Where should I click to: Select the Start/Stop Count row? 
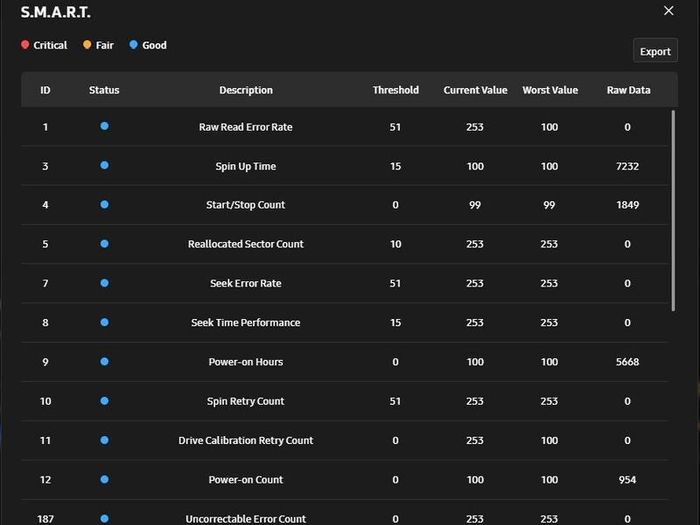coord(345,205)
